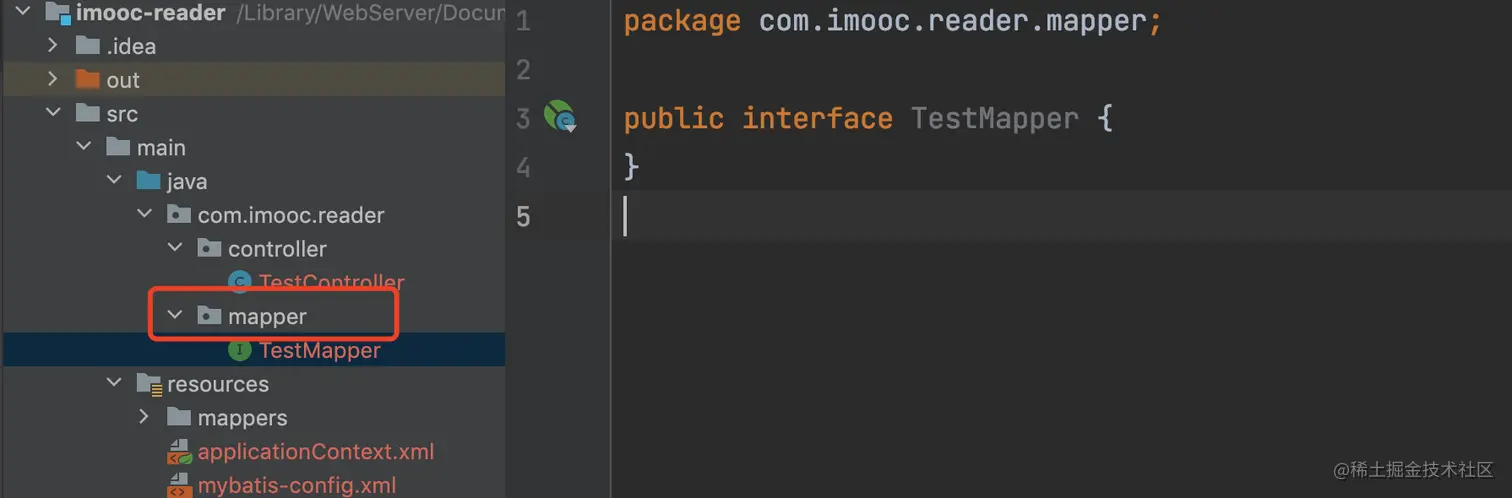Open TestController in the project tree

click(332, 282)
